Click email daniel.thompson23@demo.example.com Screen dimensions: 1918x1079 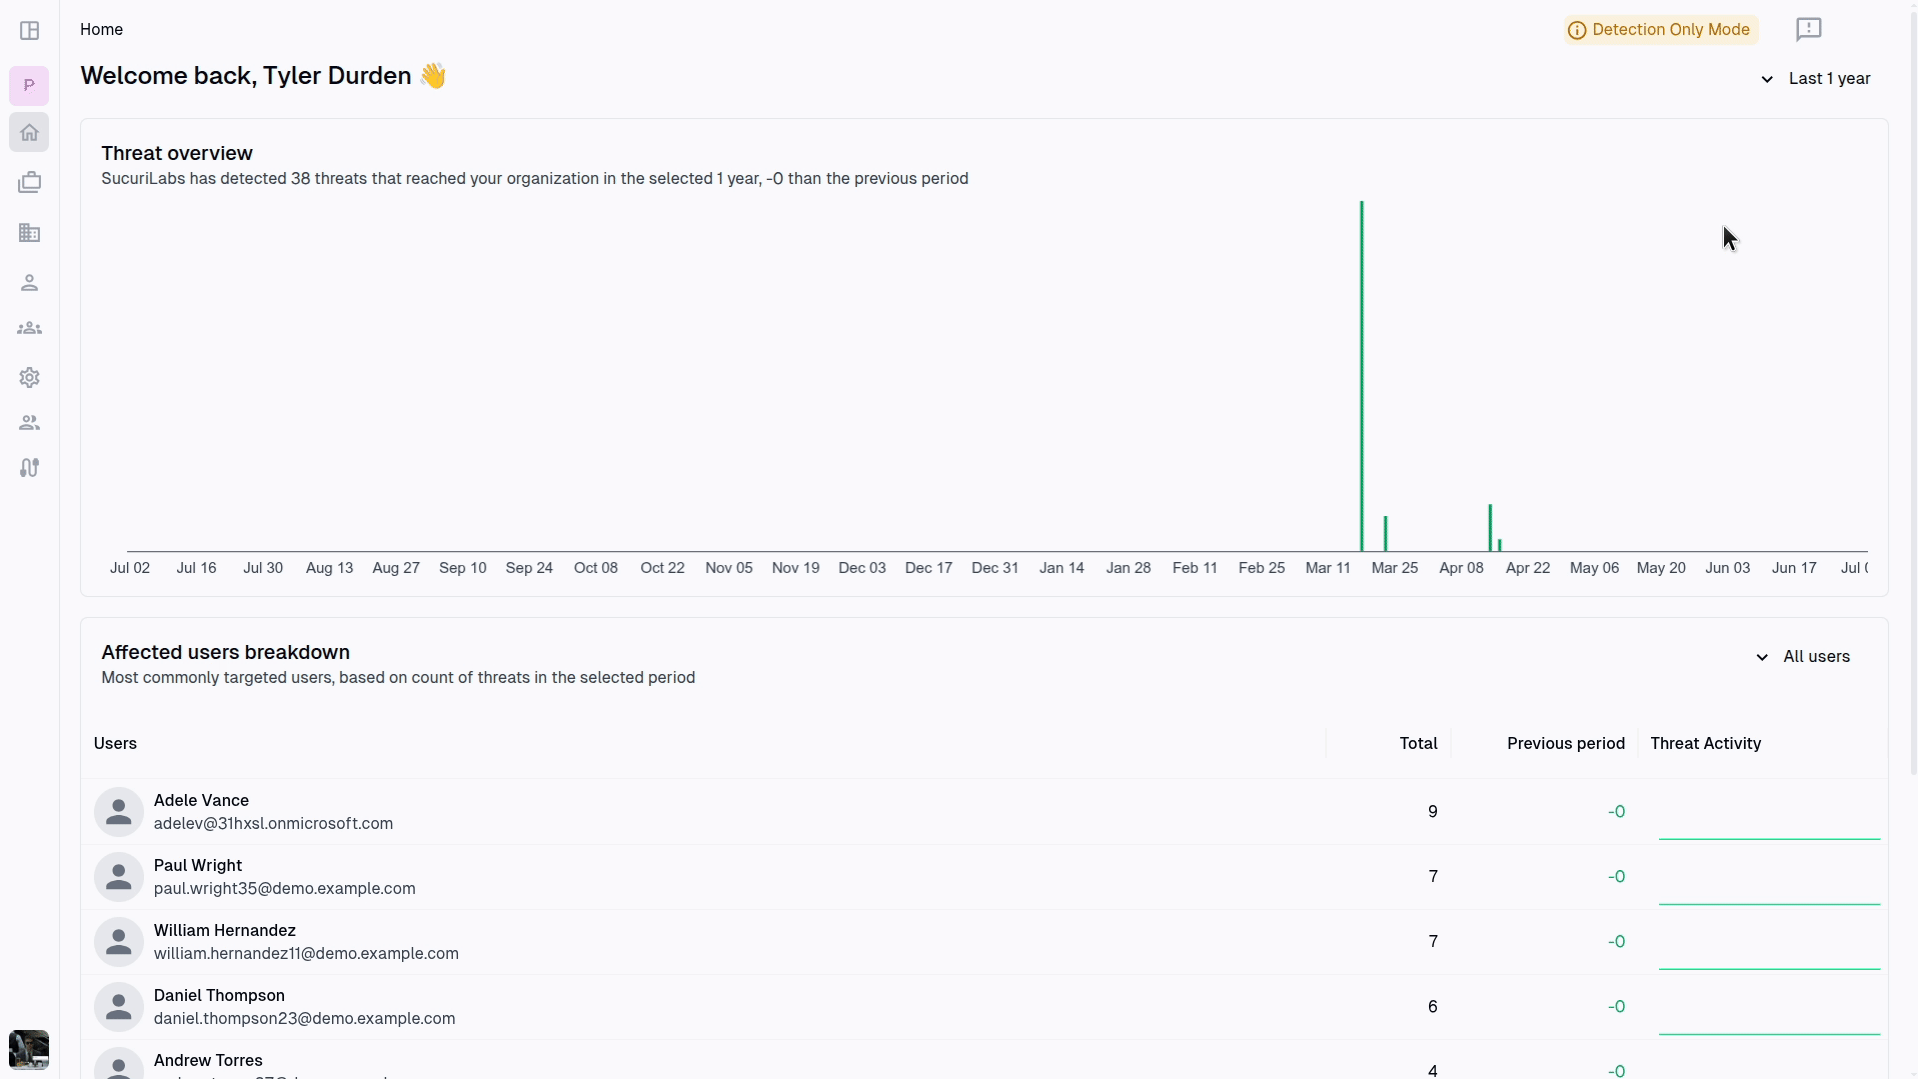pos(304,1018)
